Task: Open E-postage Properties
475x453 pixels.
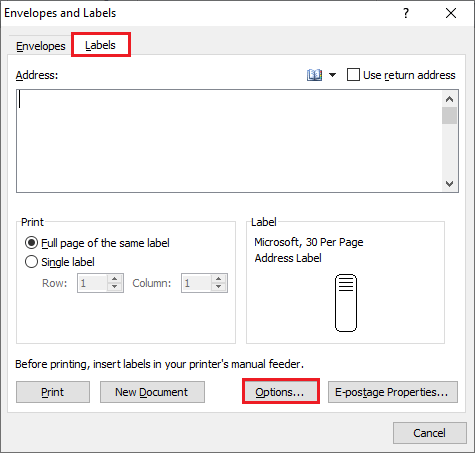Action: 393,392
